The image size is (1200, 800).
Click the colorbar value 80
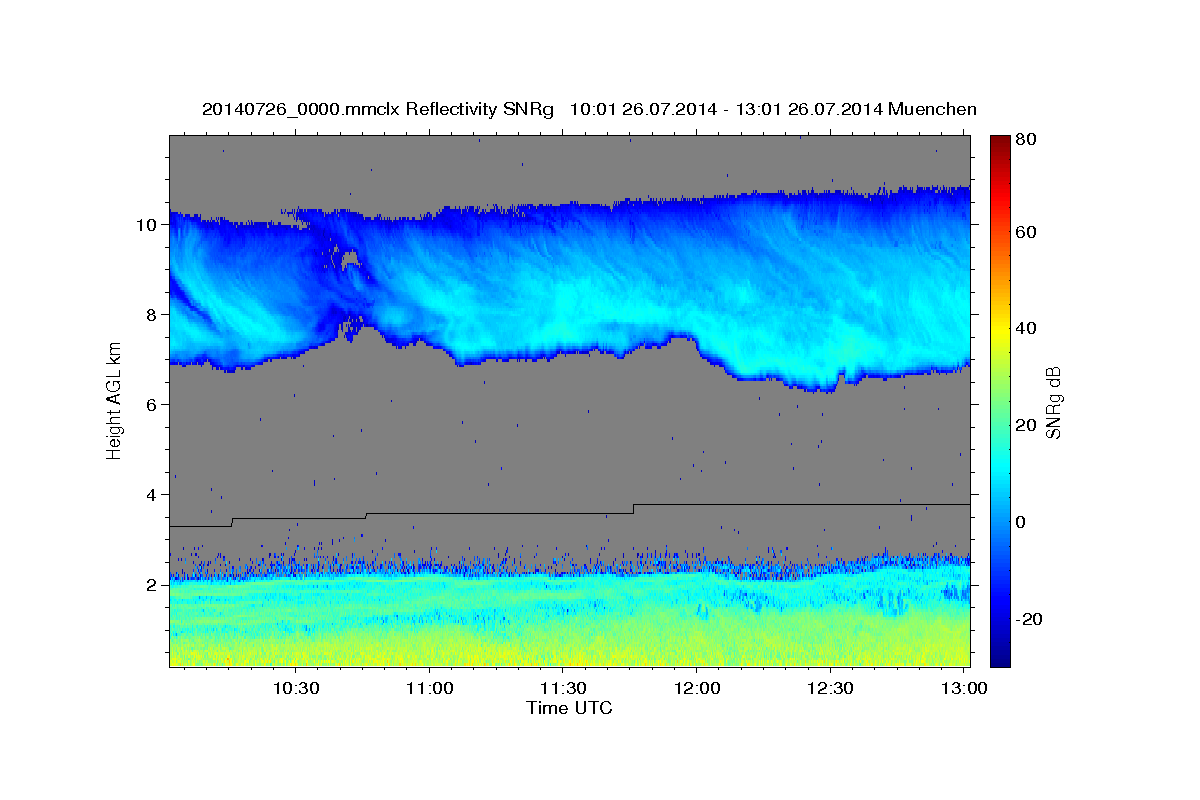click(1025, 140)
